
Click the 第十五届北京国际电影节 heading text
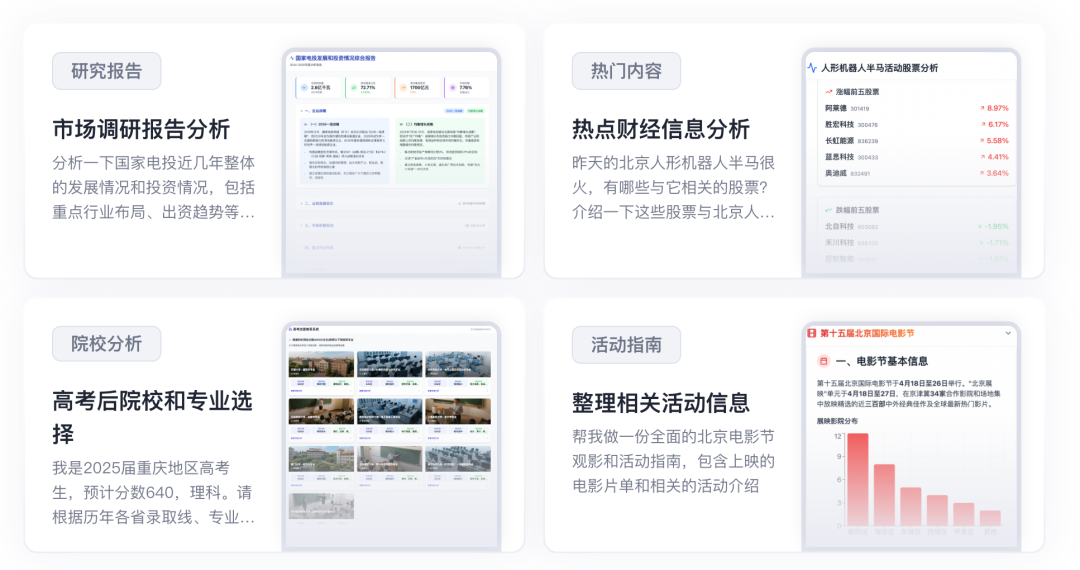point(867,333)
